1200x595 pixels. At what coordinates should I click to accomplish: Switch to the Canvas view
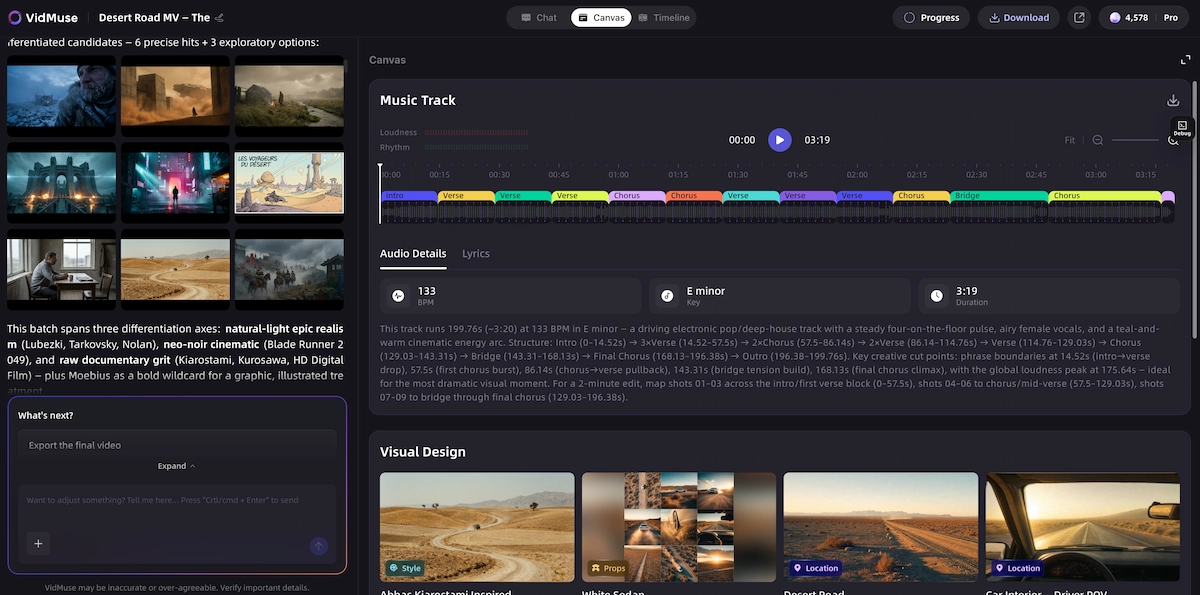click(601, 17)
